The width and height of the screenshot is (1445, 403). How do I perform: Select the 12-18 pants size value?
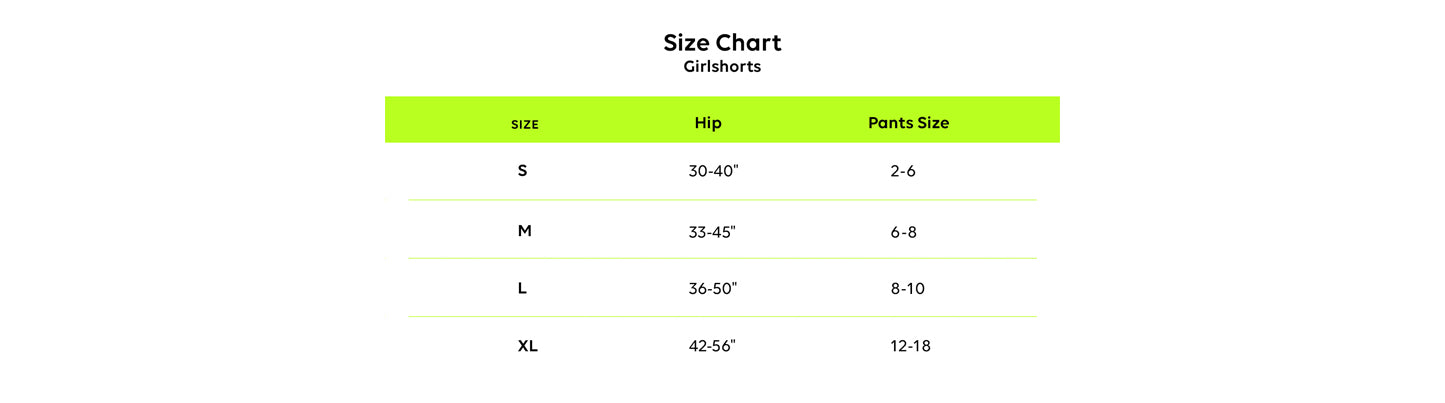point(910,346)
